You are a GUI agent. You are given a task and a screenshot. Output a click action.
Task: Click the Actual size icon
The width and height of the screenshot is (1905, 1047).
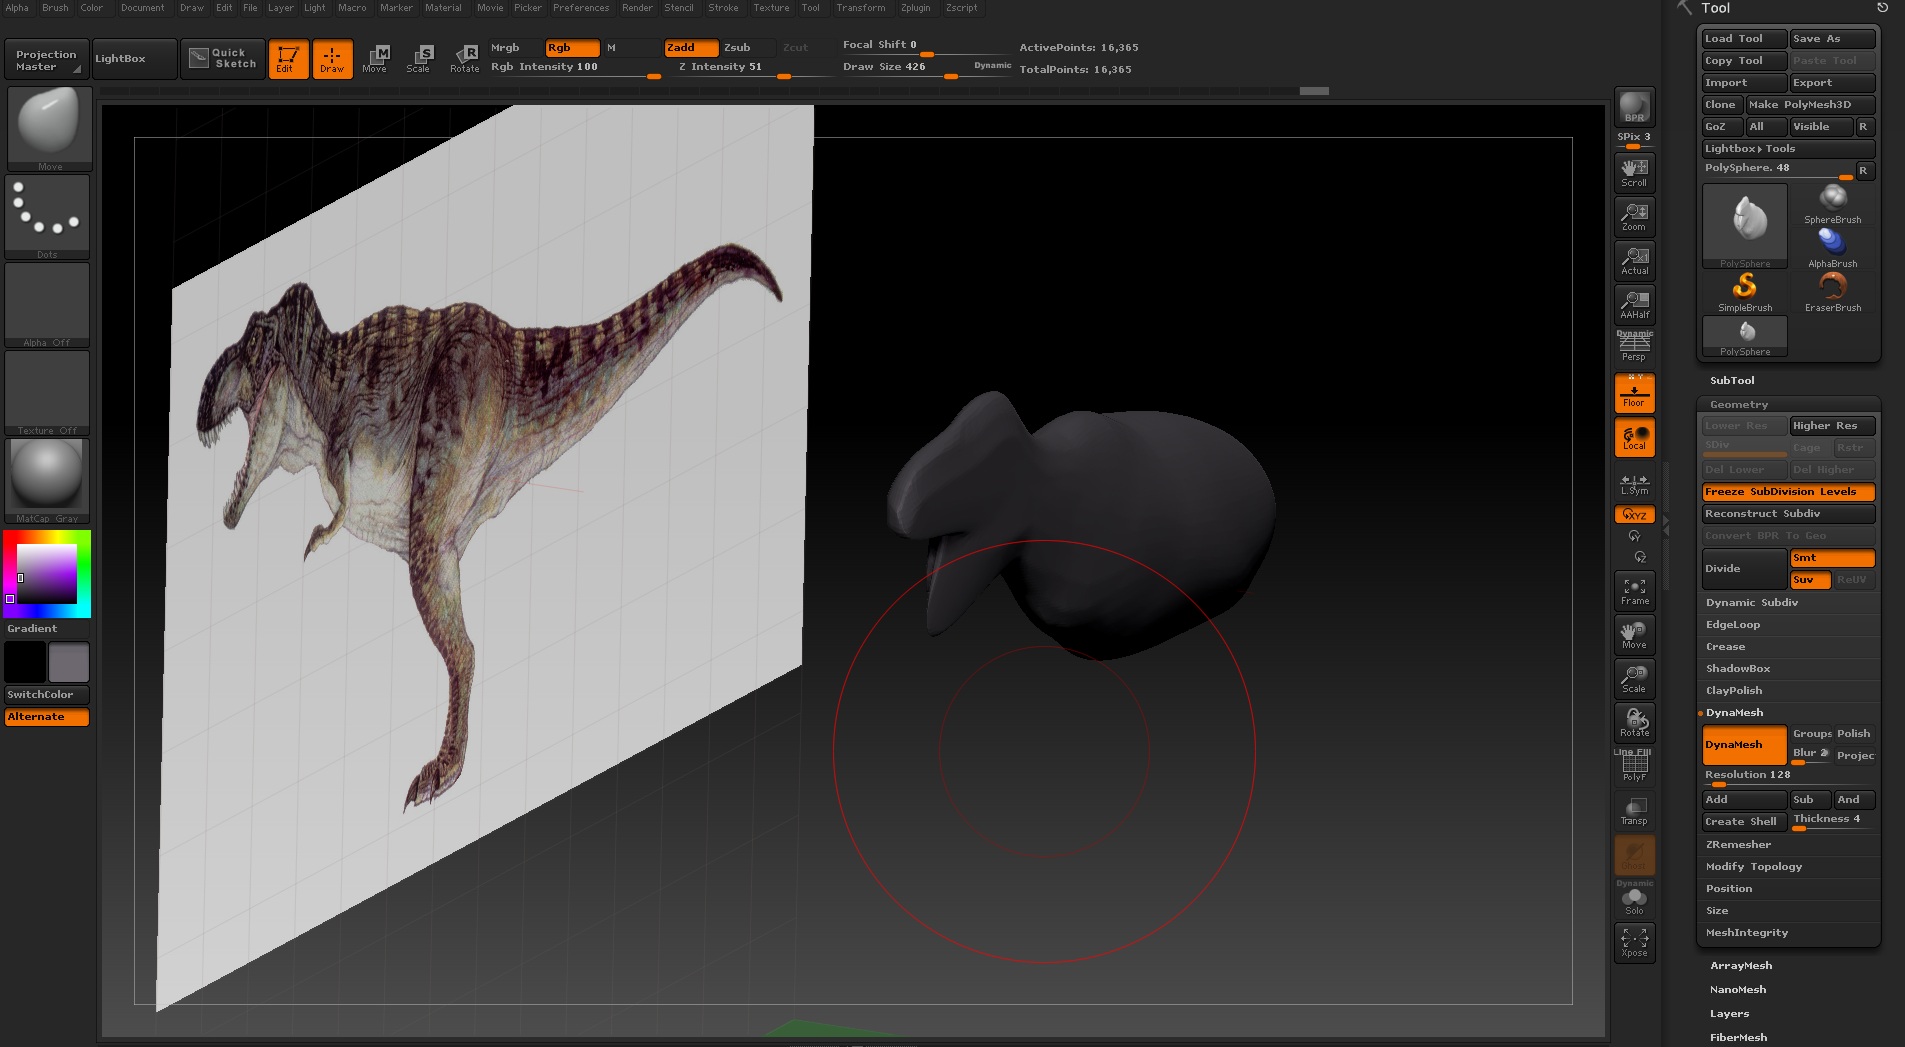[1634, 260]
